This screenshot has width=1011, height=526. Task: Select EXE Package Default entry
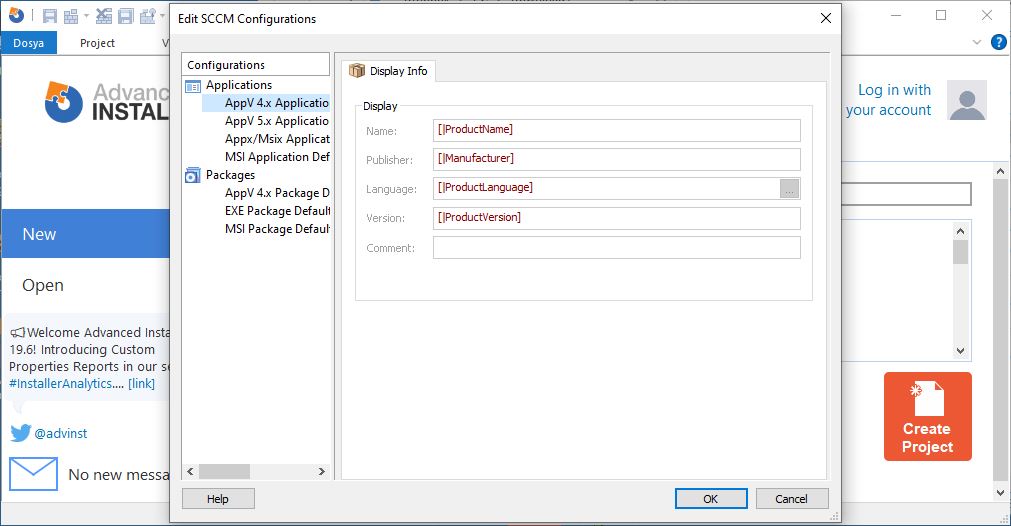277,211
